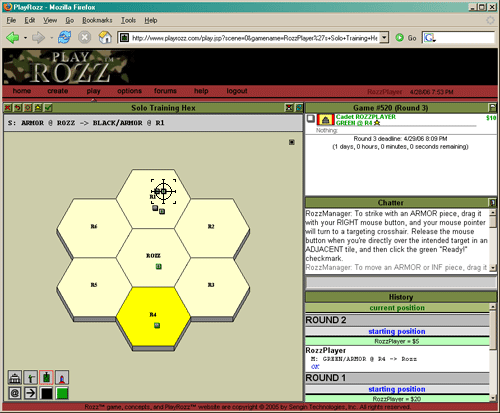
Task: Open the View menu
Action: pos(50,20)
